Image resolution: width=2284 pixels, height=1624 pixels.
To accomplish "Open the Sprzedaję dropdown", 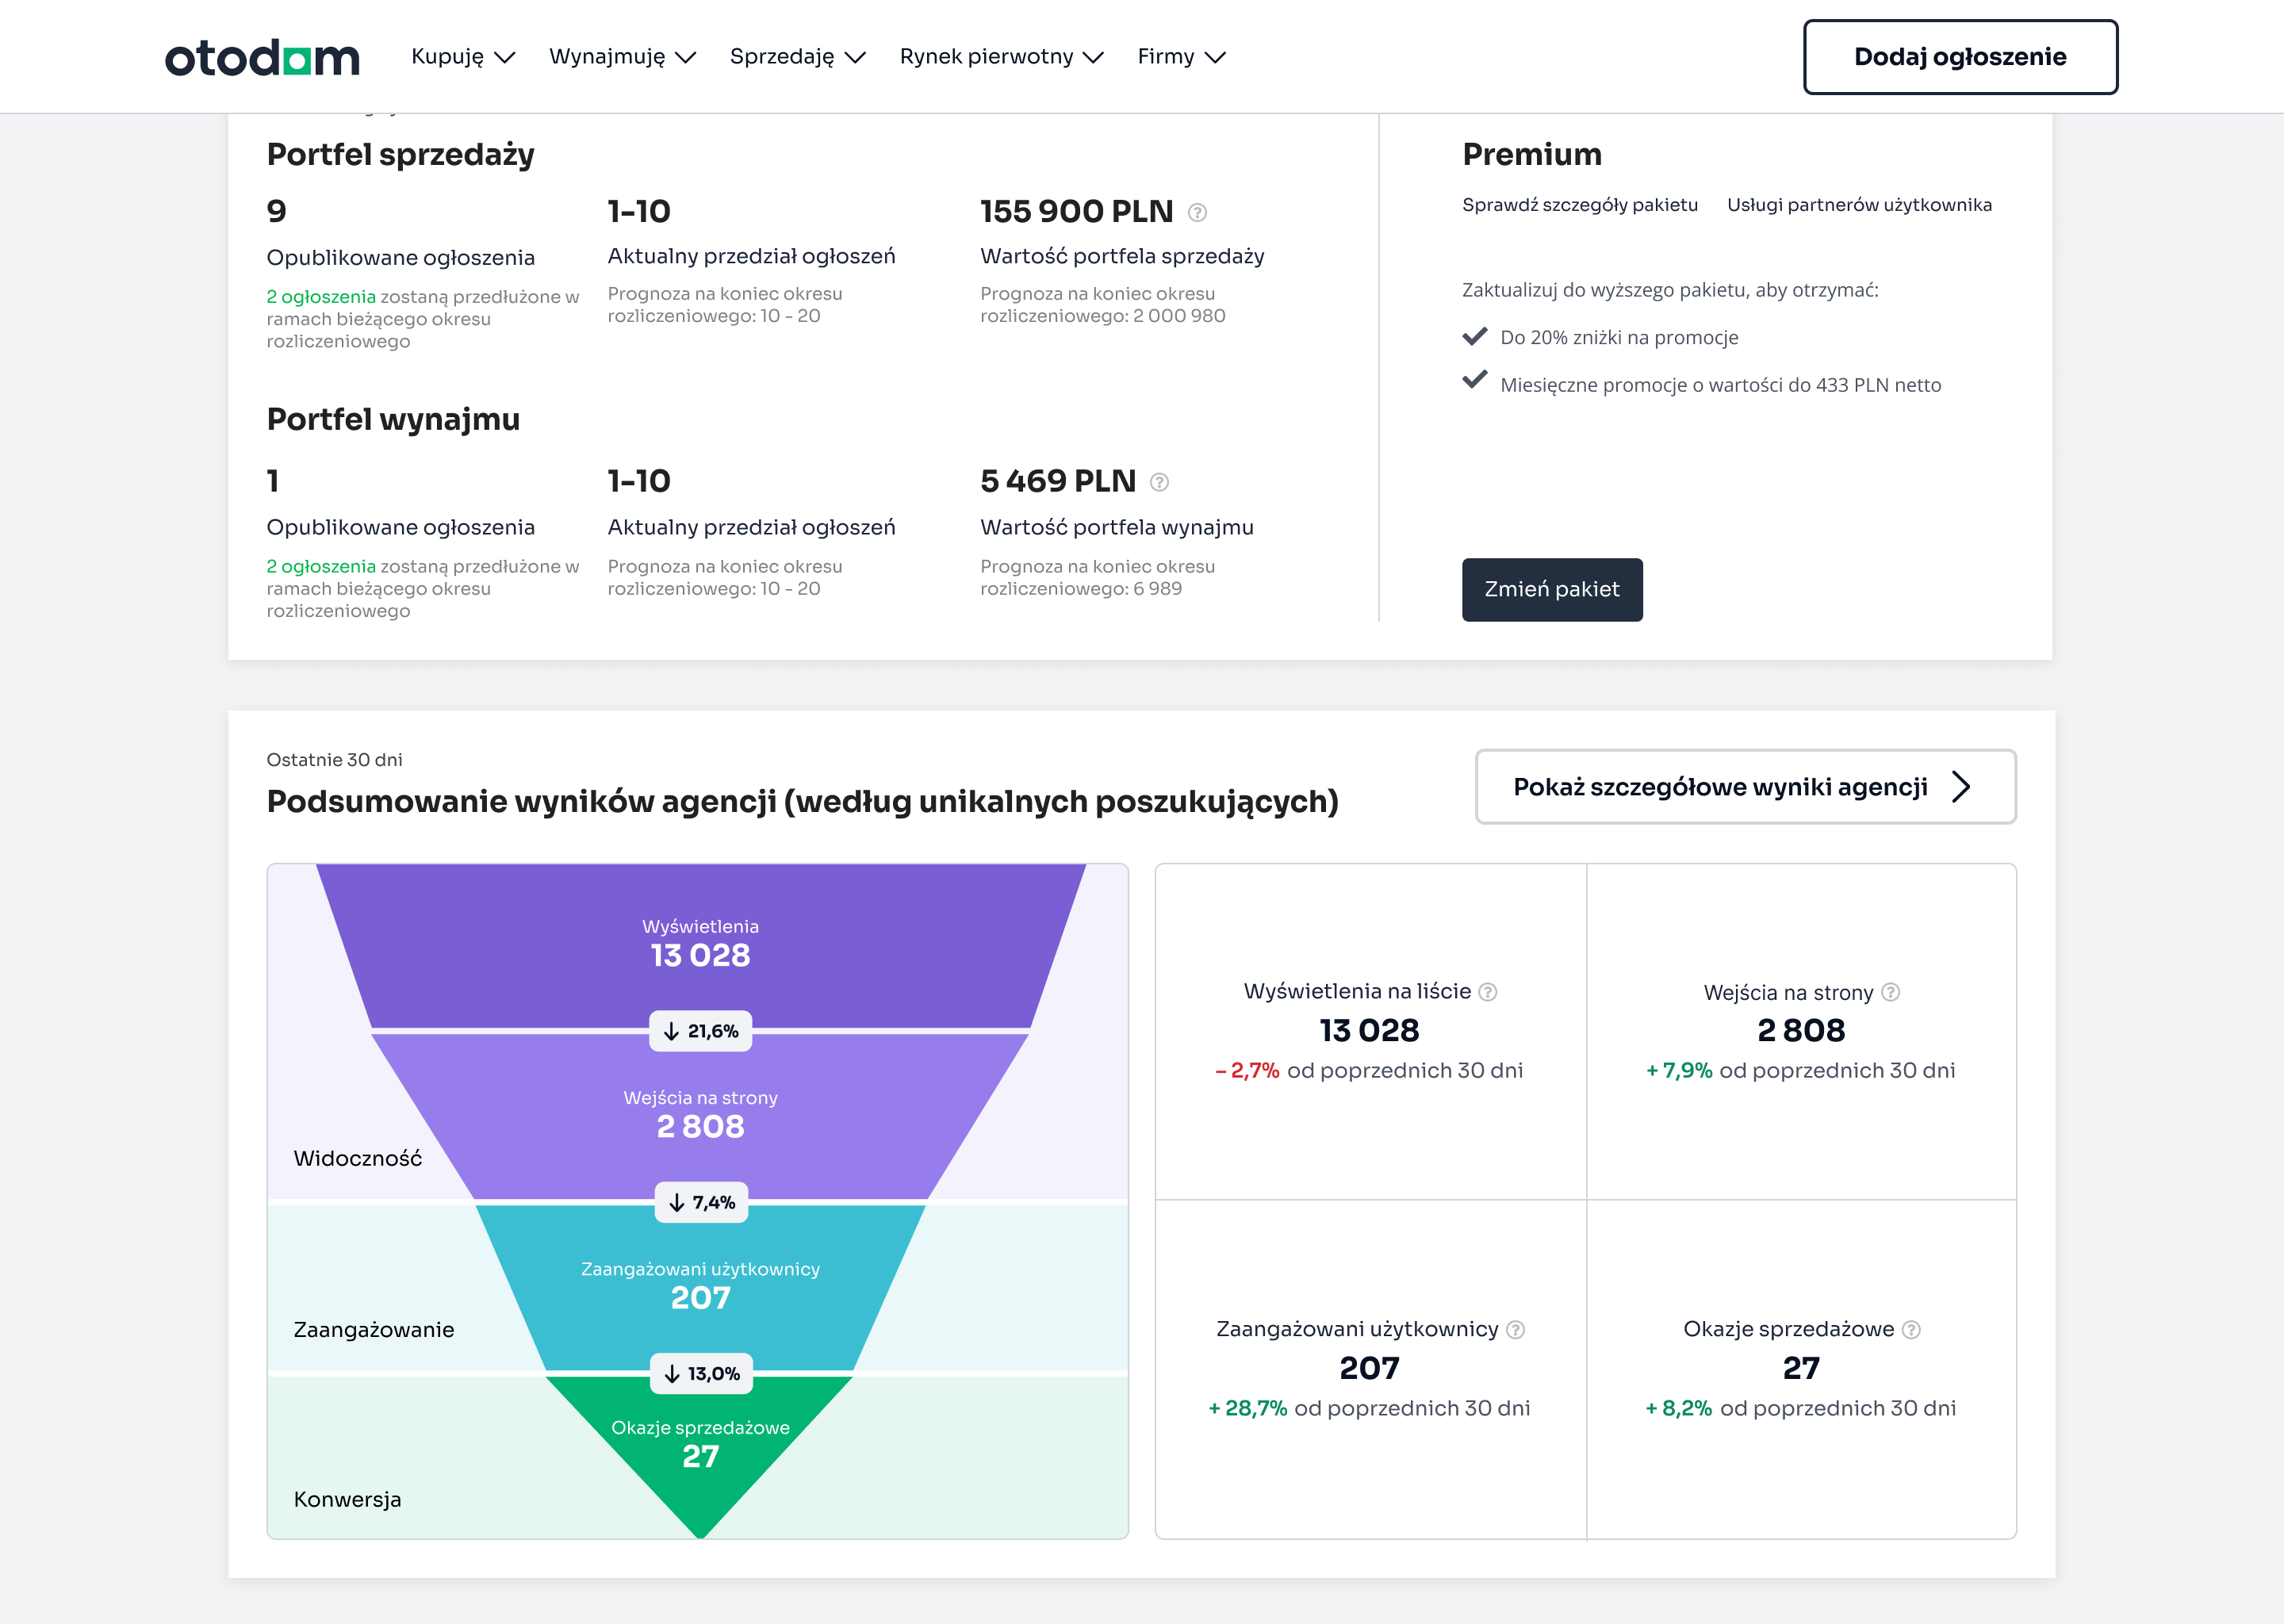I will click(x=797, y=57).
